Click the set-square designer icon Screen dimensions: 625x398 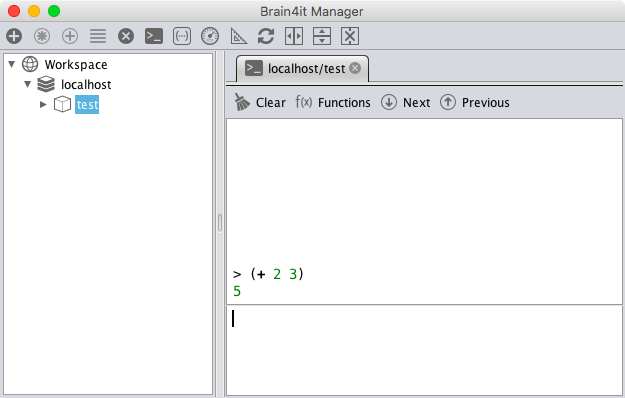click(238, 36)
